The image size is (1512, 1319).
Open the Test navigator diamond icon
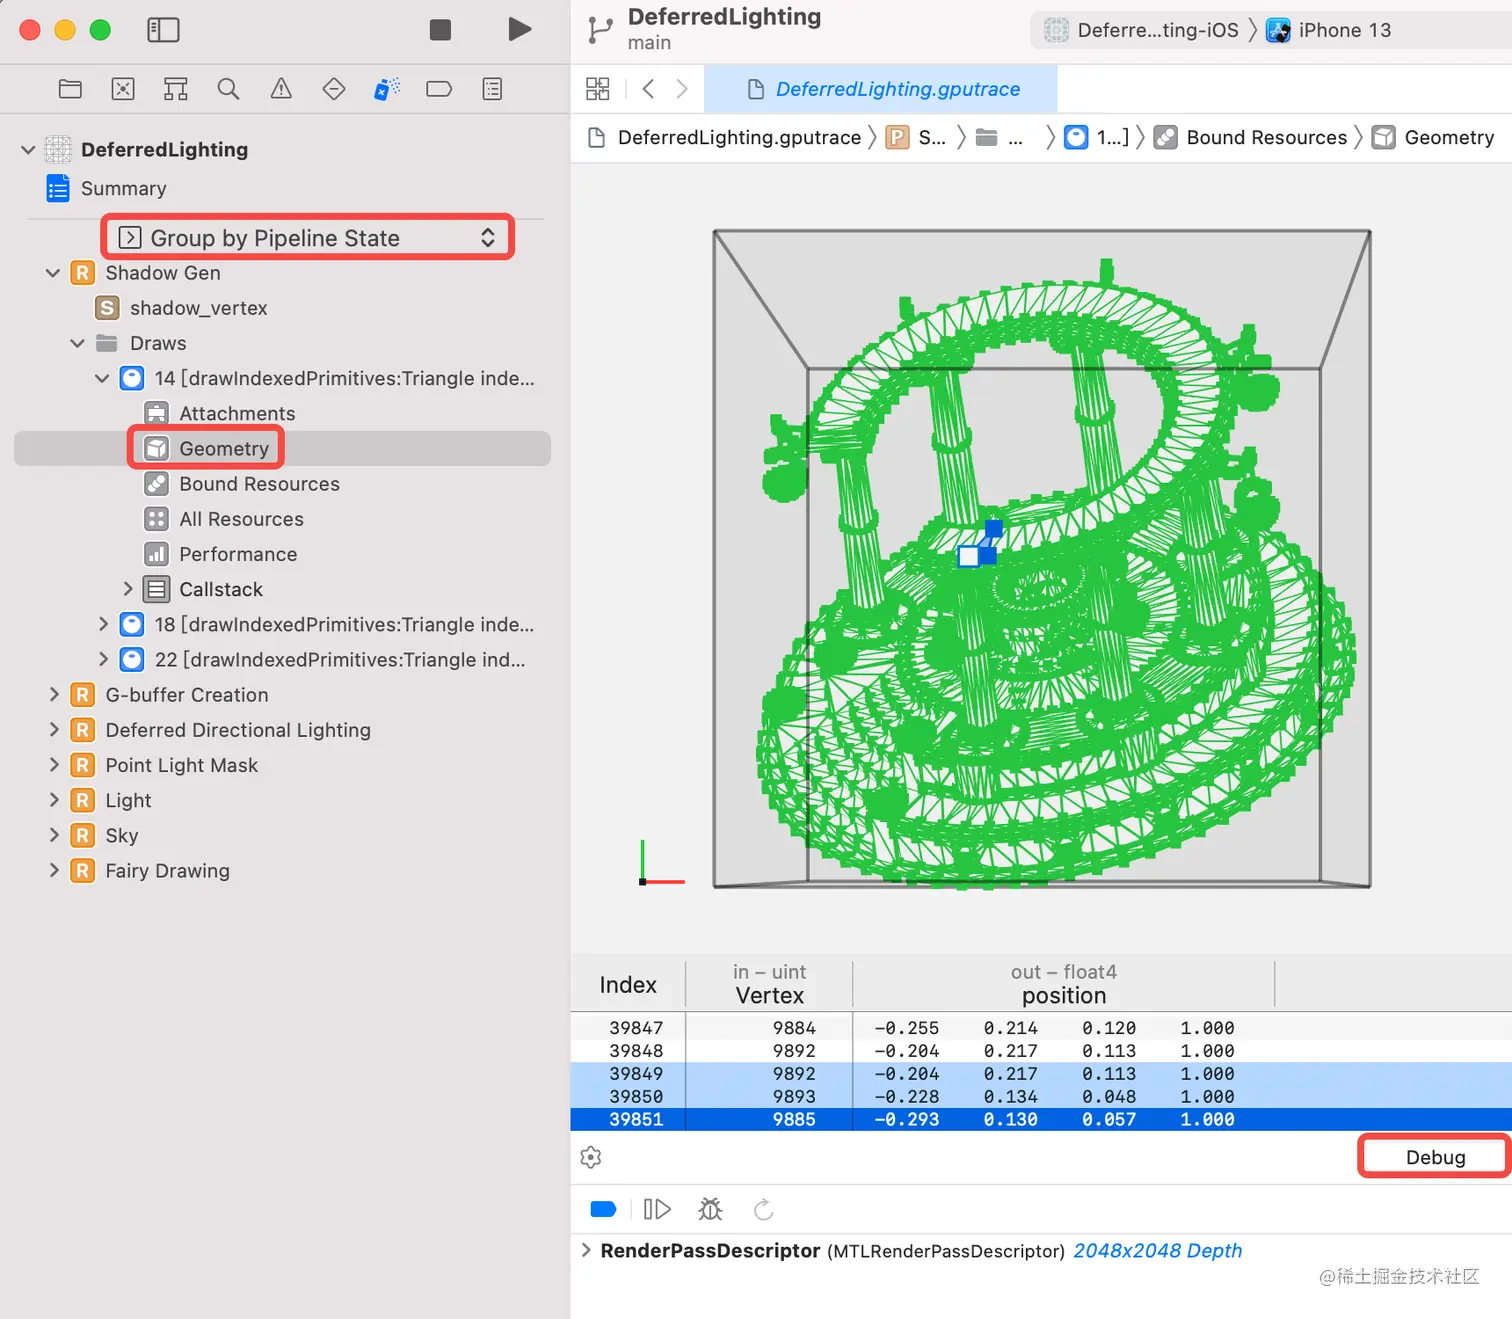coord(334,89)
